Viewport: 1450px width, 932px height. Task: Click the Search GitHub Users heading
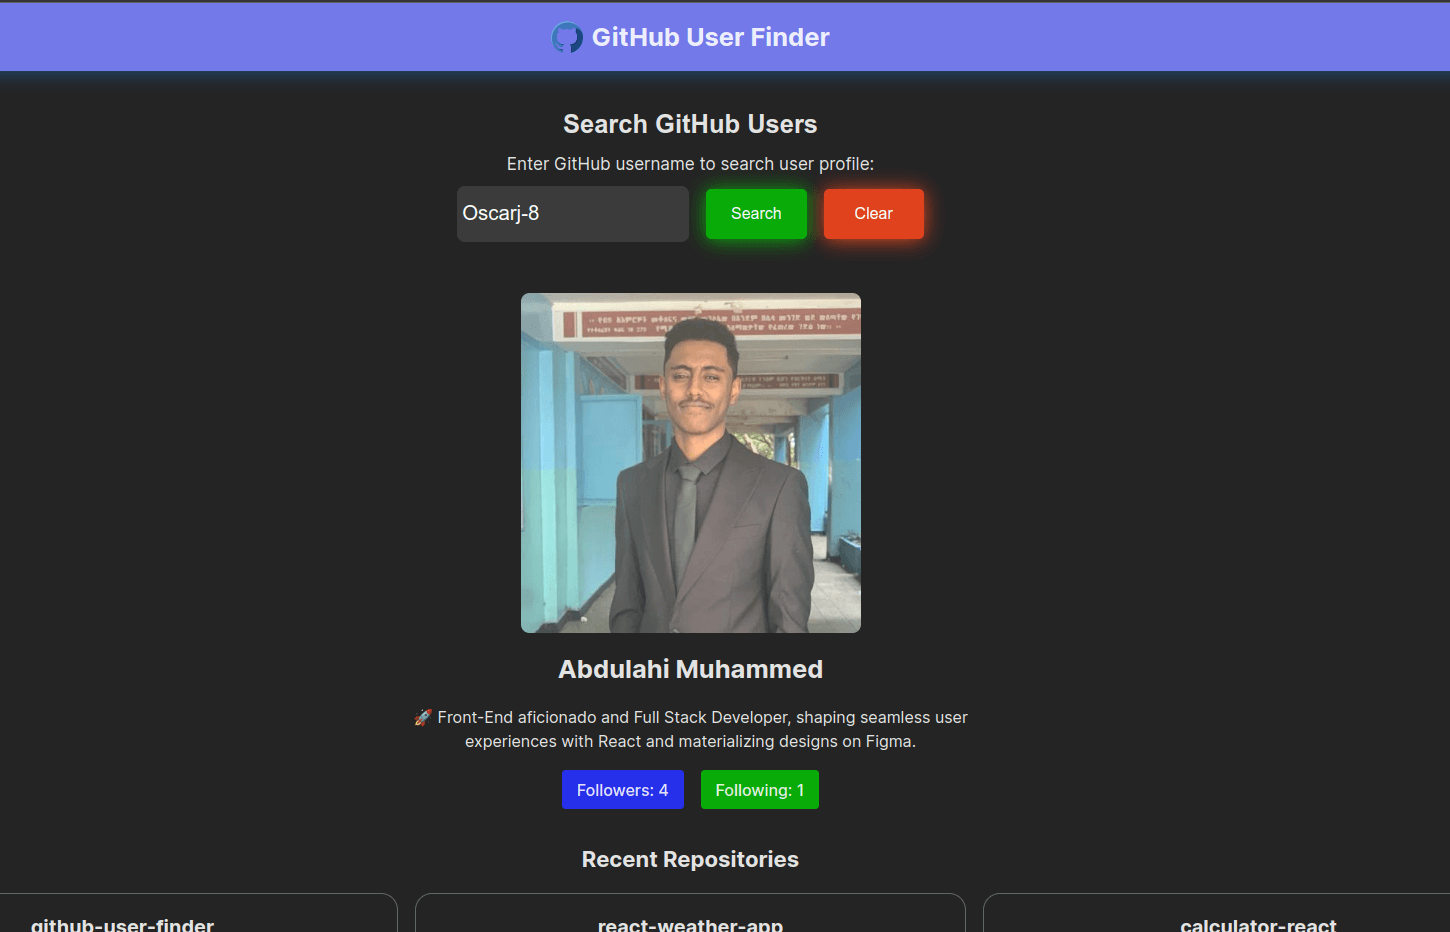pyautogui.click(x=690, y=124)
